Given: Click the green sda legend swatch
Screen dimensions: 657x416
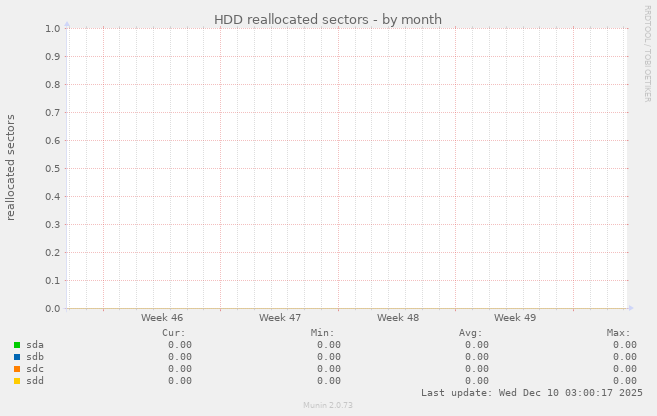Looking at the screenshot, I should click(x=17, y=345).
